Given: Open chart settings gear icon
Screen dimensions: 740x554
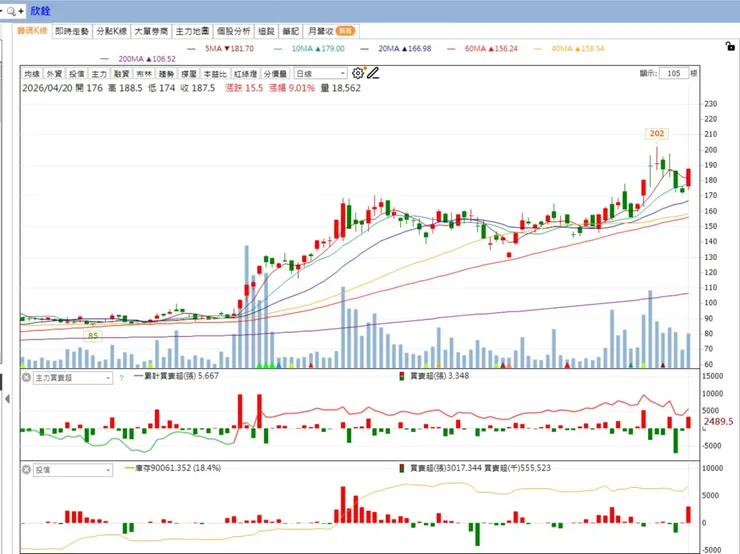Looking at the screenshot, I should [358, 73].
